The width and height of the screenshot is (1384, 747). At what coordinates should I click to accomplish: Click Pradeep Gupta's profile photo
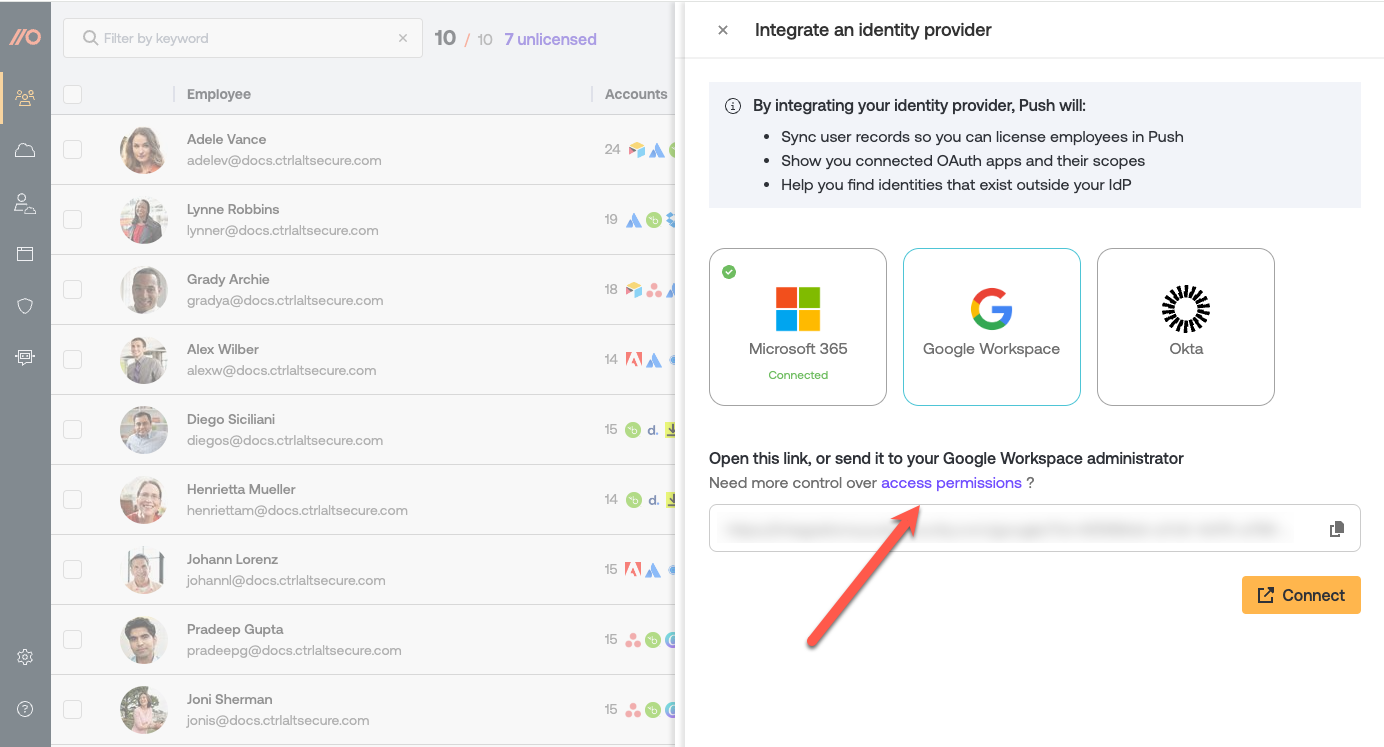pyautogui.click(x=143, y=640)
